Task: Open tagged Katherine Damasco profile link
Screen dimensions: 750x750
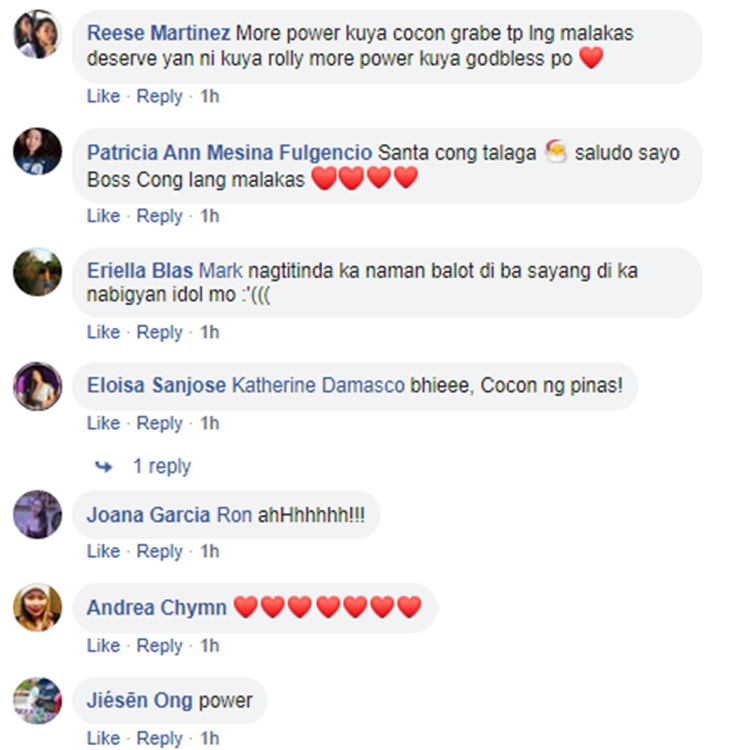Action: tap(319, 386)
